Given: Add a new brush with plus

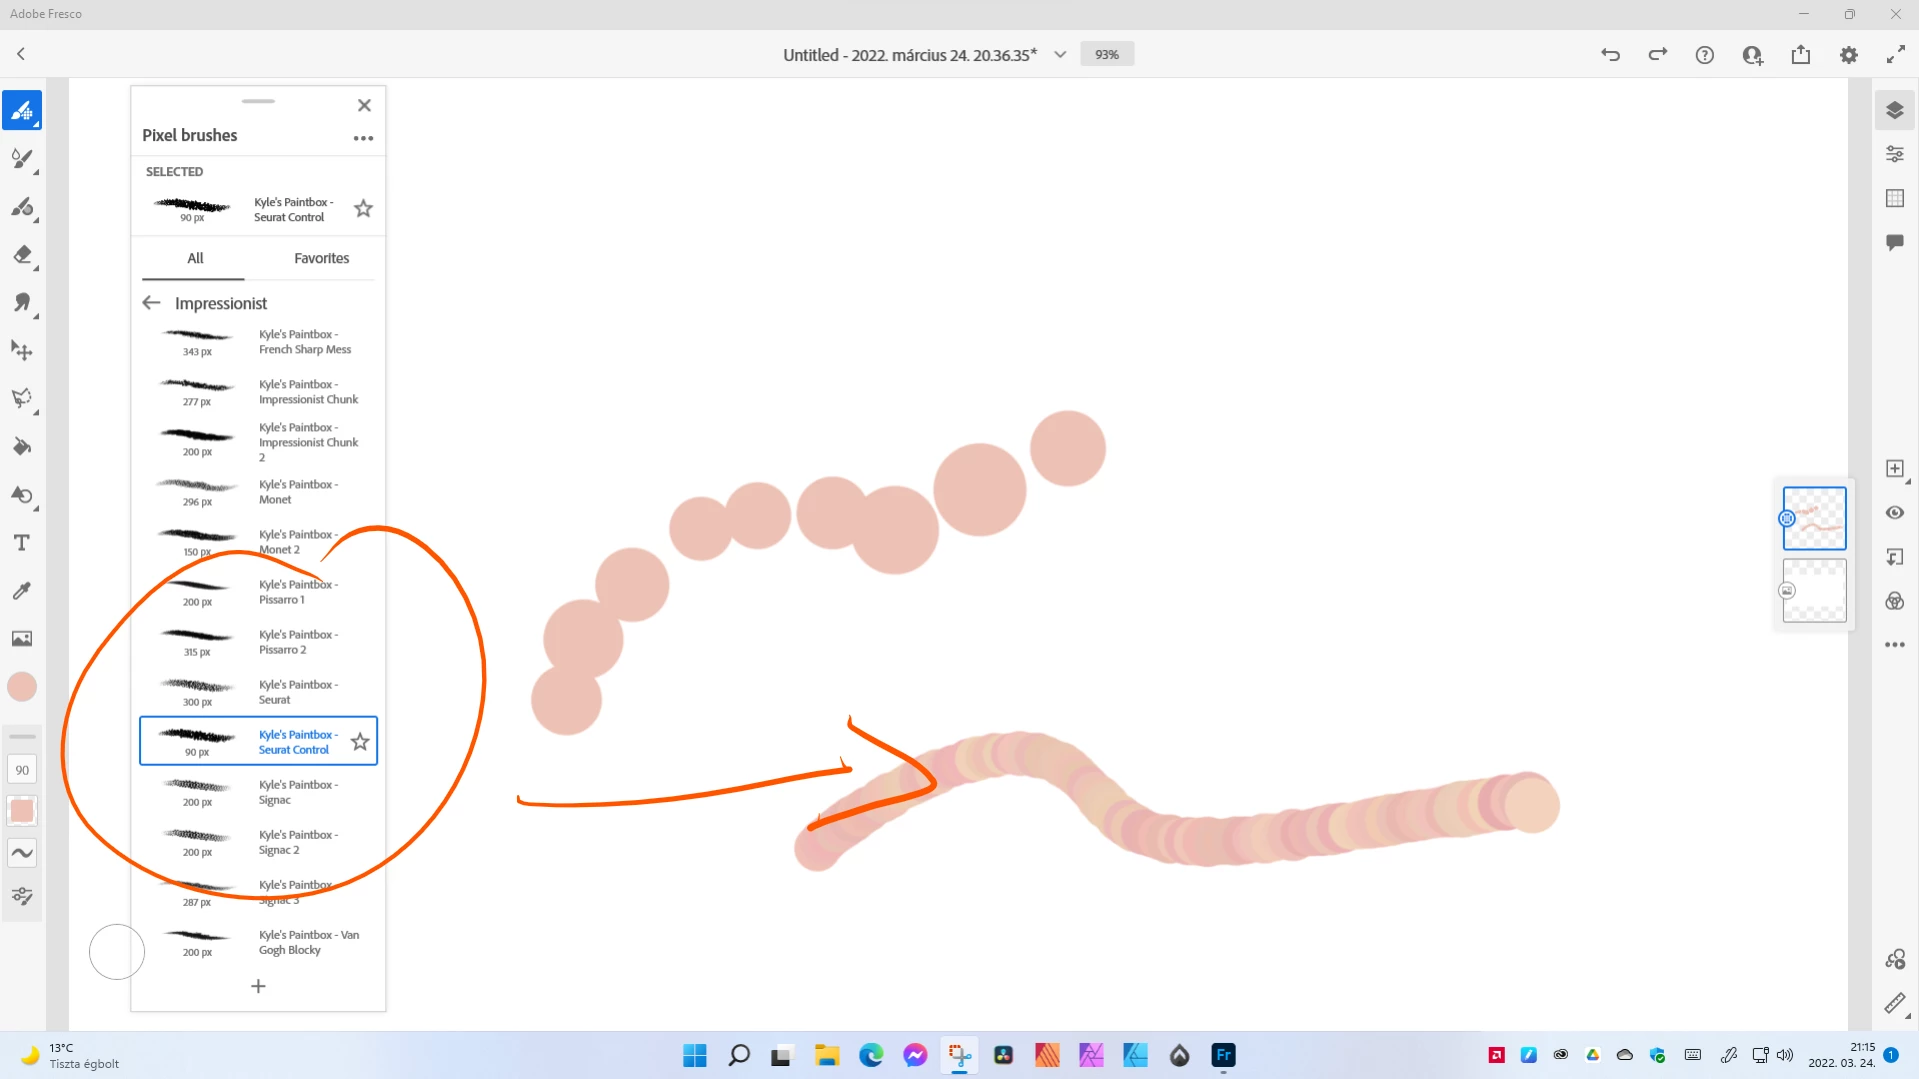Looking at the screenshot, I should pyautogui.click(x=258, y=987).
